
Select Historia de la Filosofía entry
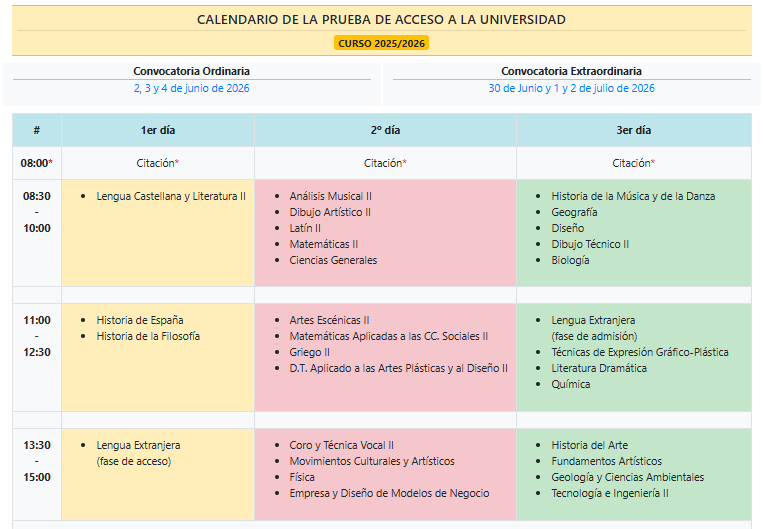click(x=148, y=336)
